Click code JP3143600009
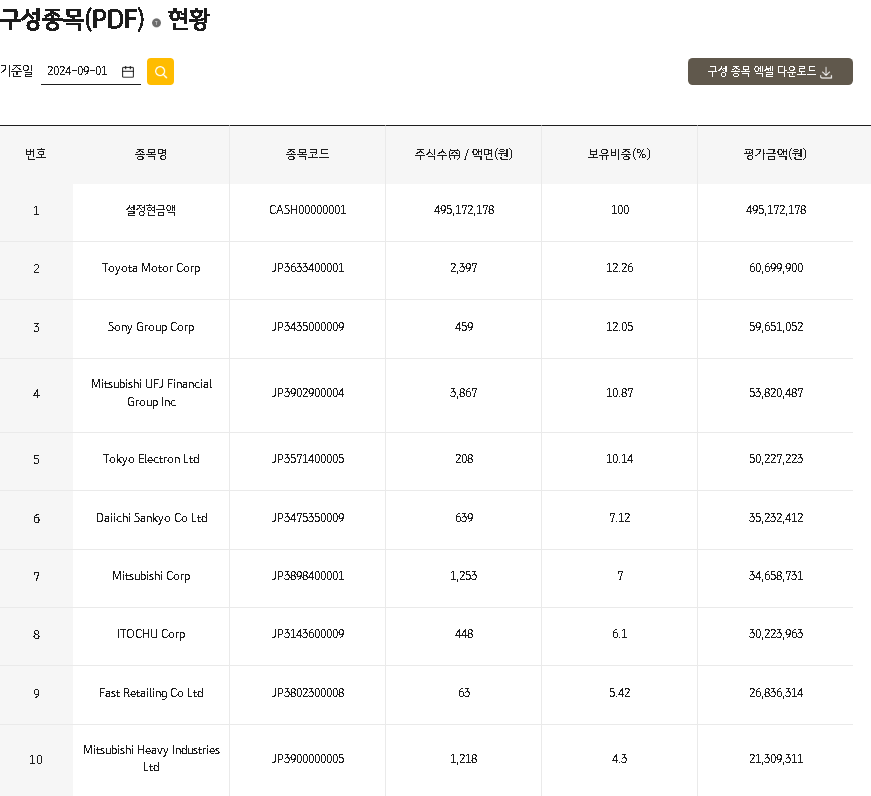The width and height of the screenshot is (871, 796). pos(308,634)
